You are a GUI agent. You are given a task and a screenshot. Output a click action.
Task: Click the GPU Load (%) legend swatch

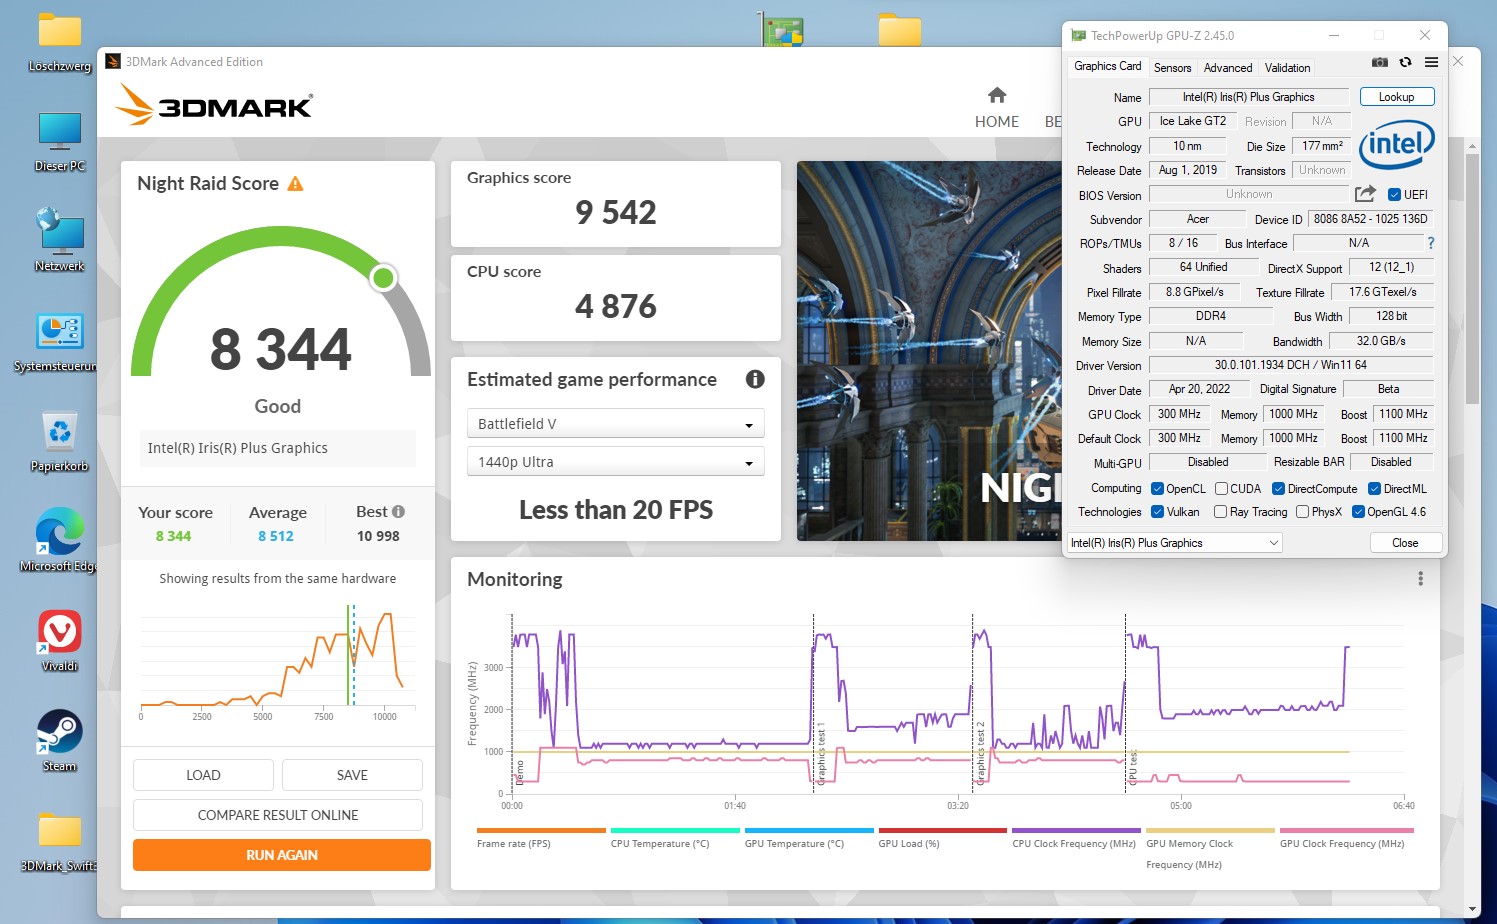point(943,830)
